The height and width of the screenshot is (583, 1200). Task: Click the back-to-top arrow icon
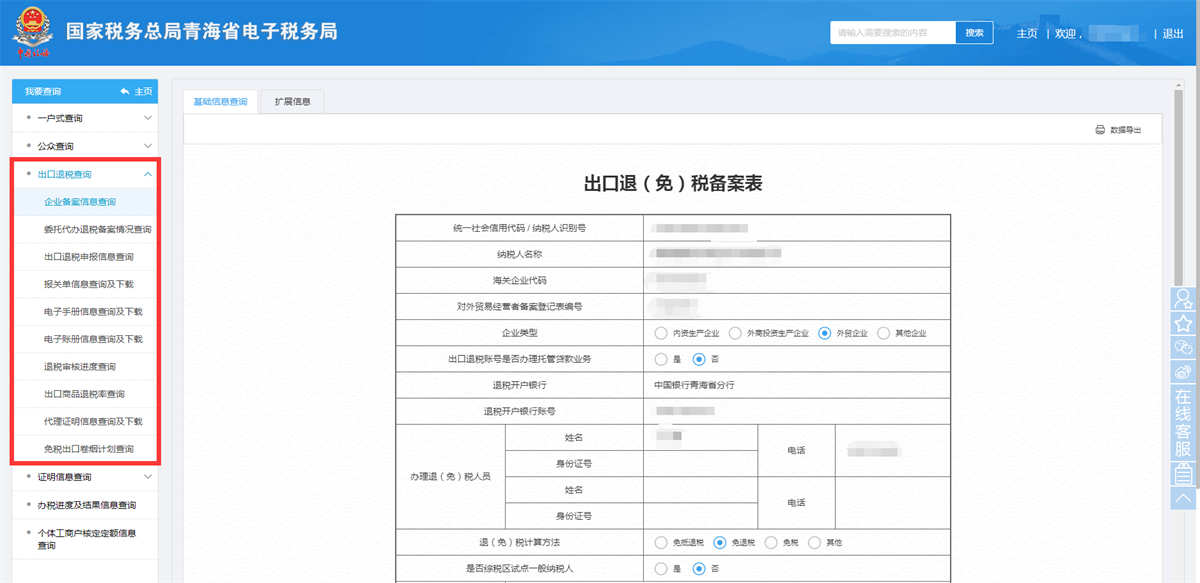[x=1184, y=497]
